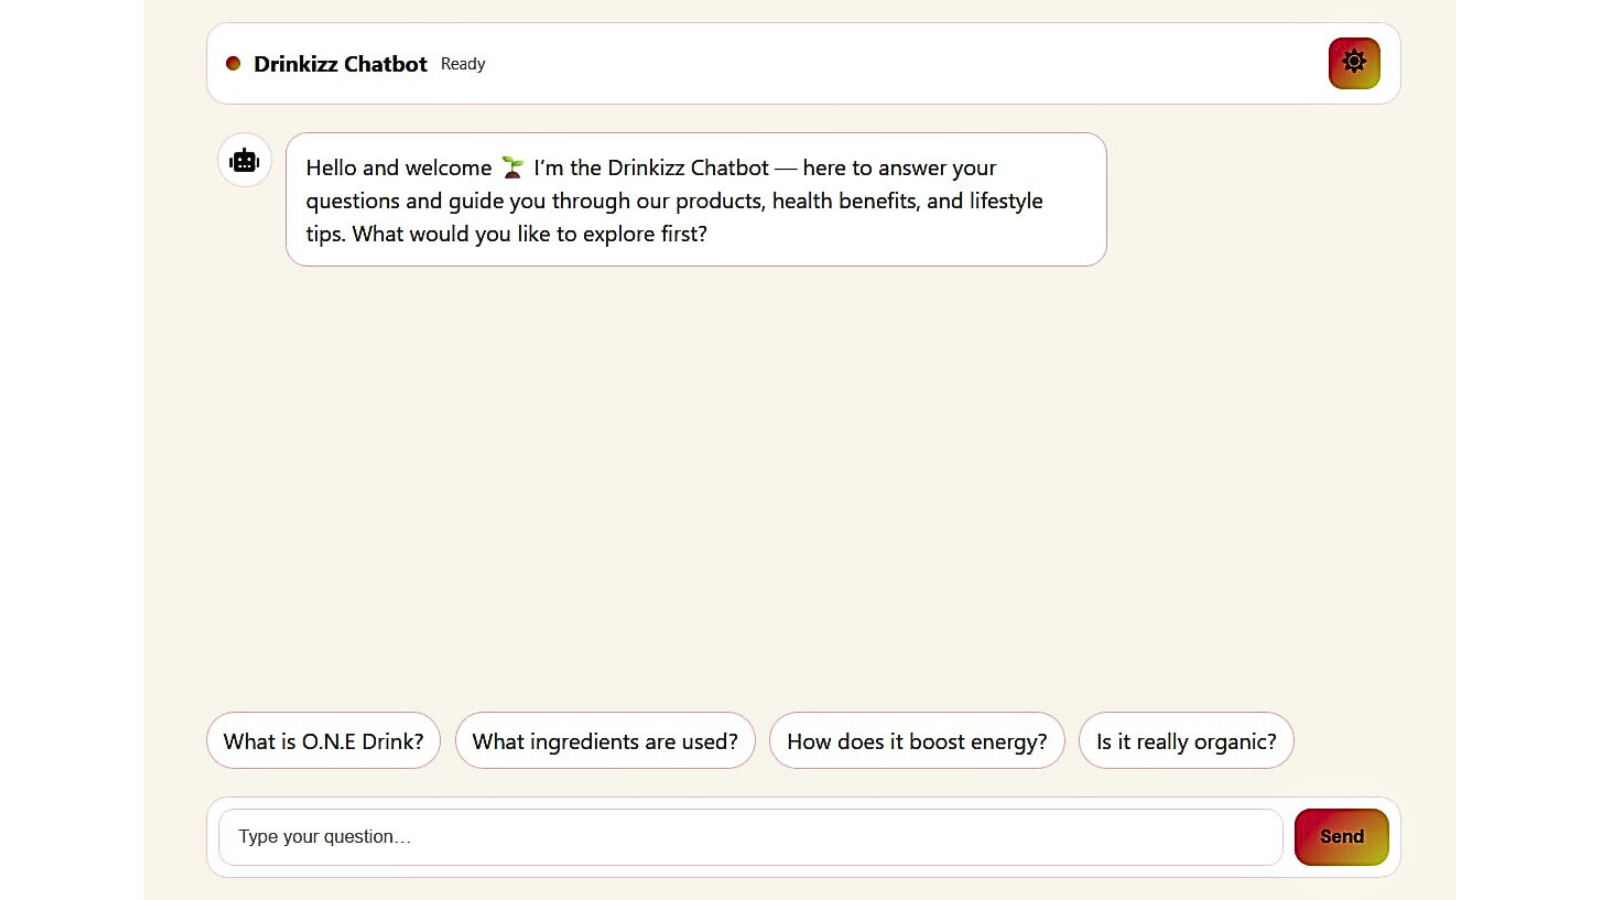Click "I'm the Drinkizz Chatbot" text in the message

coord(651,168)
